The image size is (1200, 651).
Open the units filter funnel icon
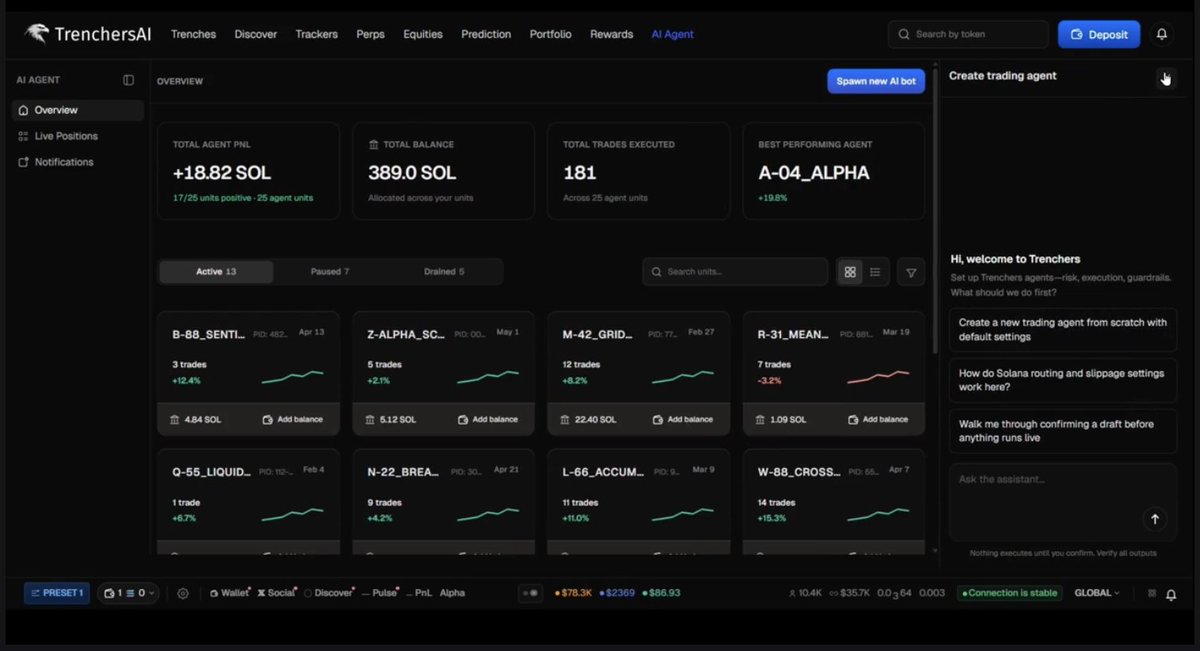[x=911, y=272]
